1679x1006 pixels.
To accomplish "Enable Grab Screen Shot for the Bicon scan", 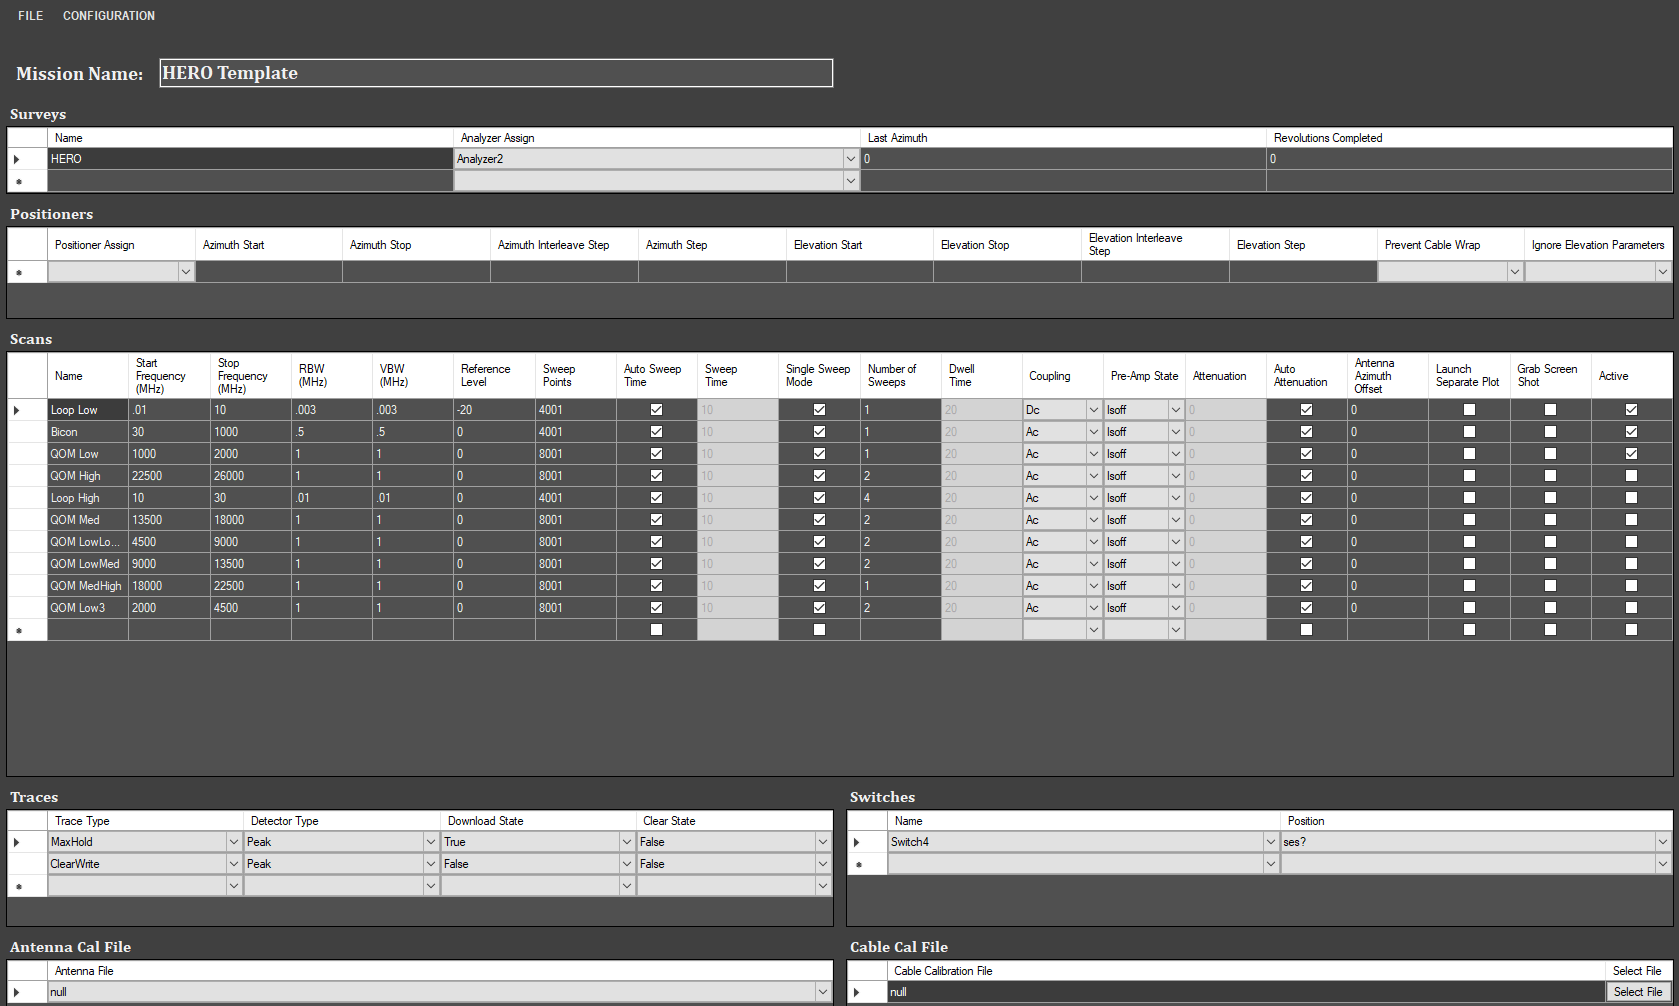I will [x=1549, y=431].
